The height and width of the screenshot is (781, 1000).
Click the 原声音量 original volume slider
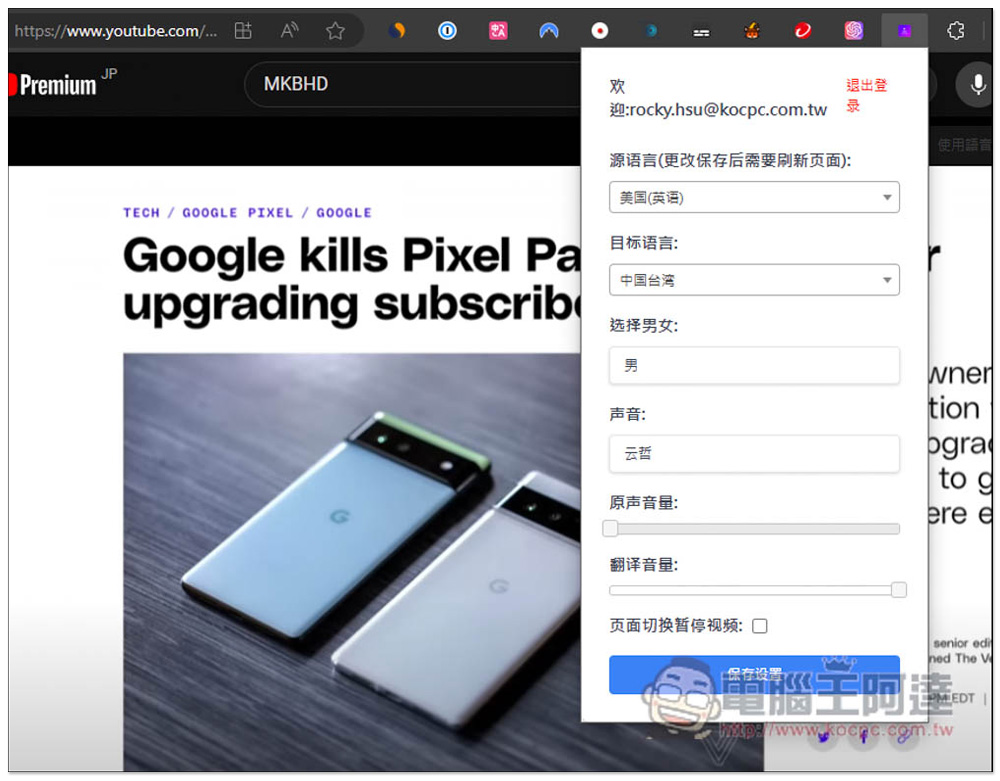[754, 528]
